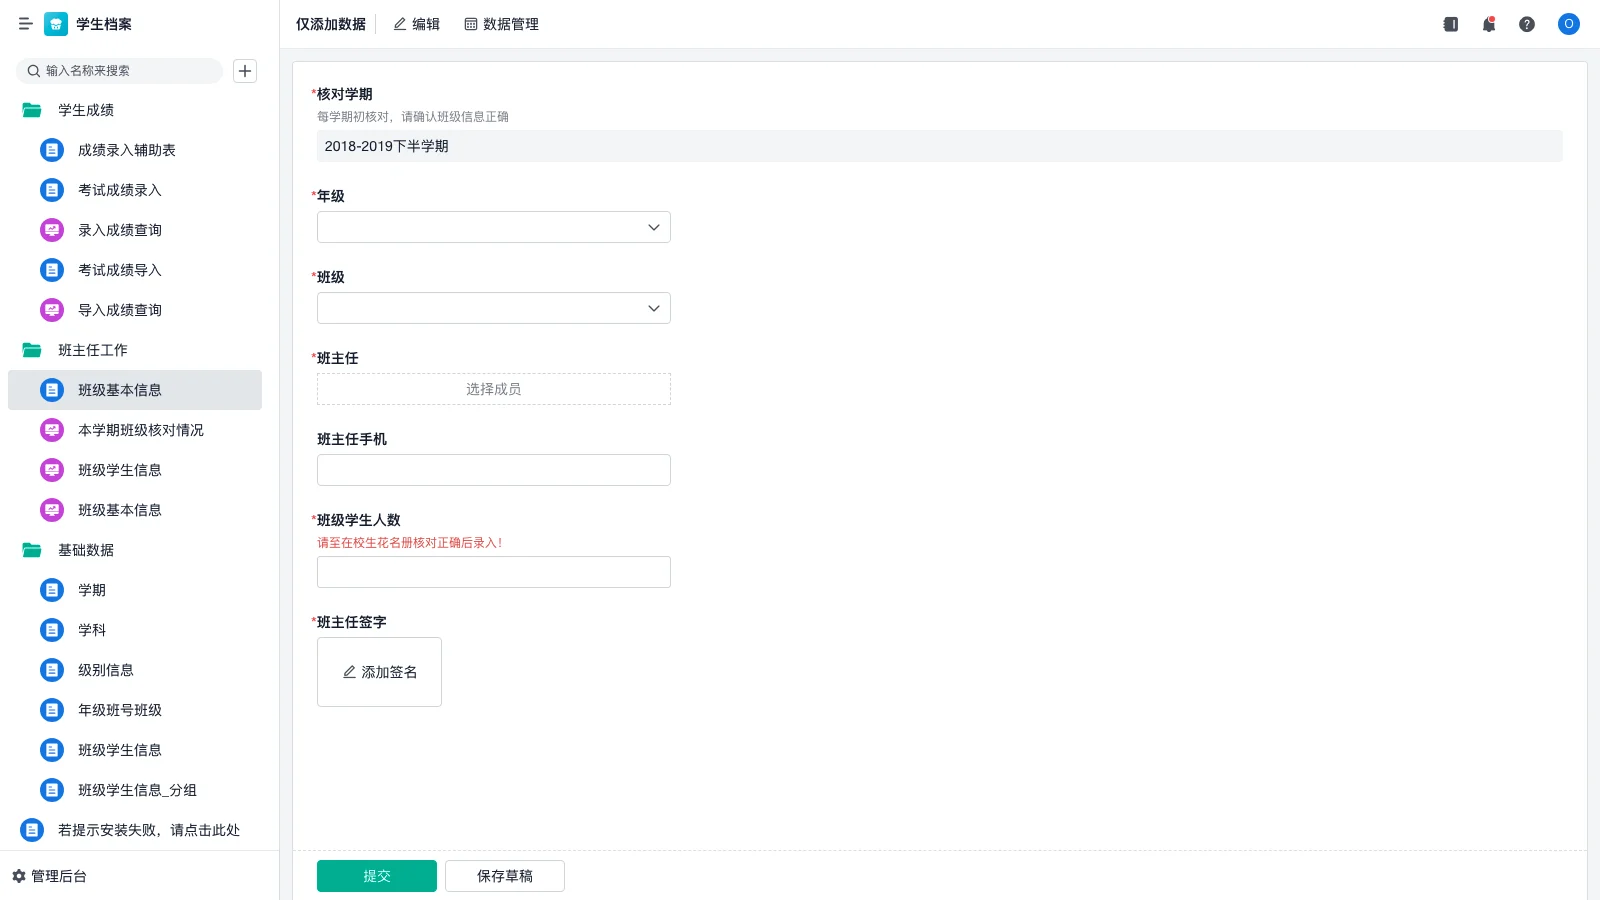This screenshot has width=1600, height=900.
Task: Click 编辑 in the top bar
Action: (x=416, y=24)
